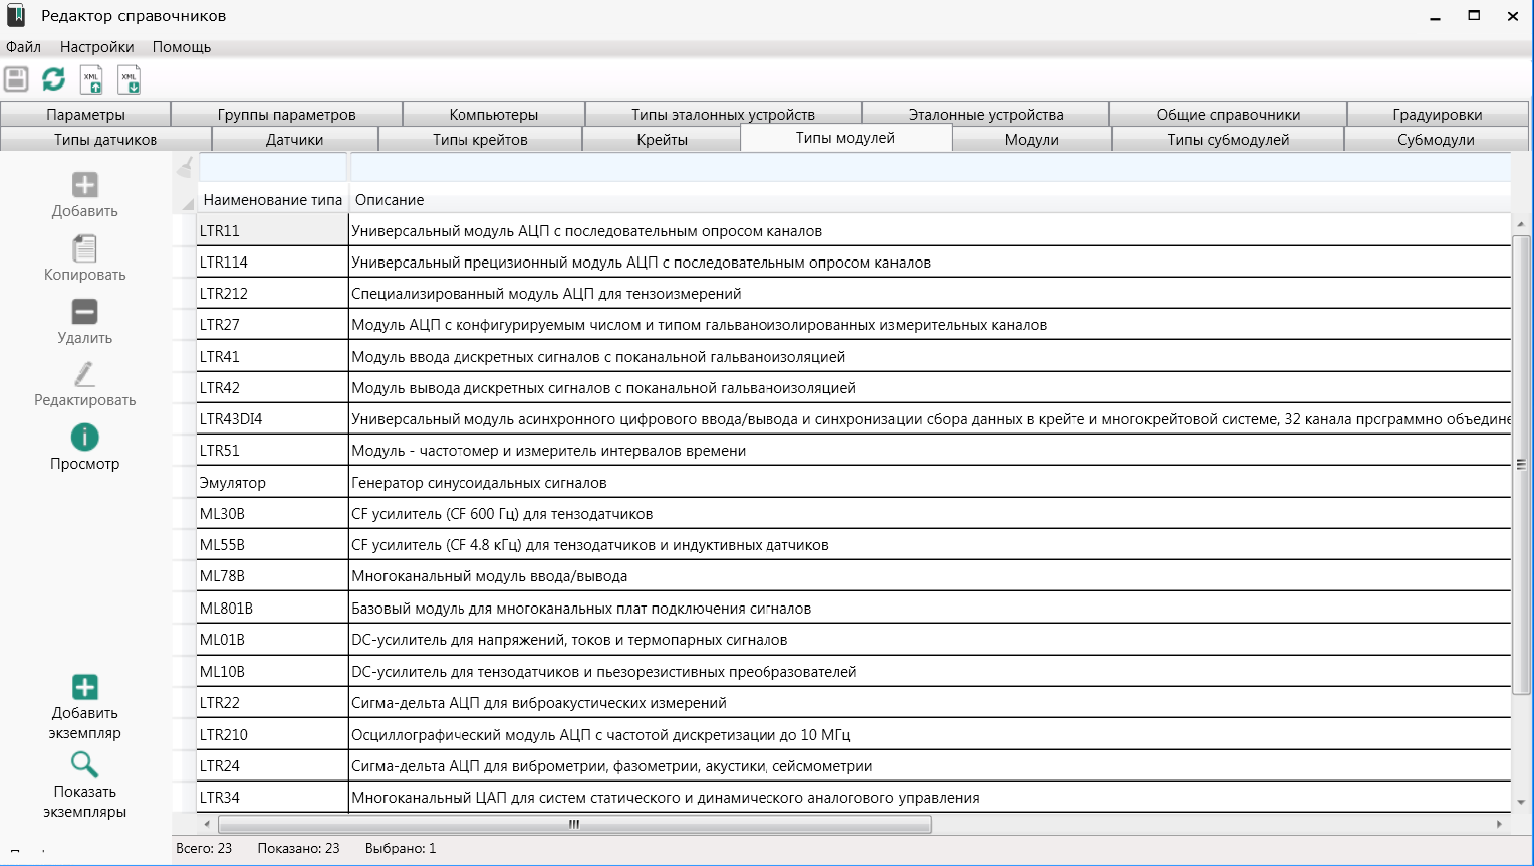Select the Типы модулей tab
Viewport: 1534px width, 866px height.
tap(846, 138)
